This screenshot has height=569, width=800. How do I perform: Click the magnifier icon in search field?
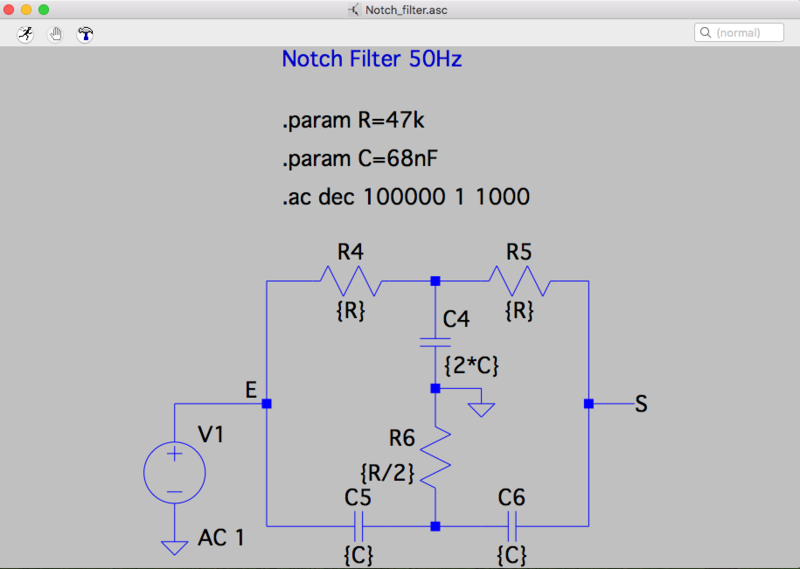point(706,33)
